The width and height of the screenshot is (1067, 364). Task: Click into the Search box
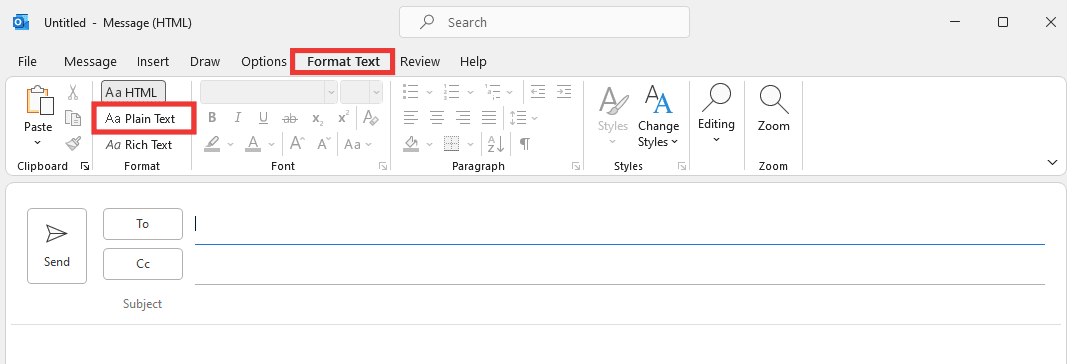[544, 22]
